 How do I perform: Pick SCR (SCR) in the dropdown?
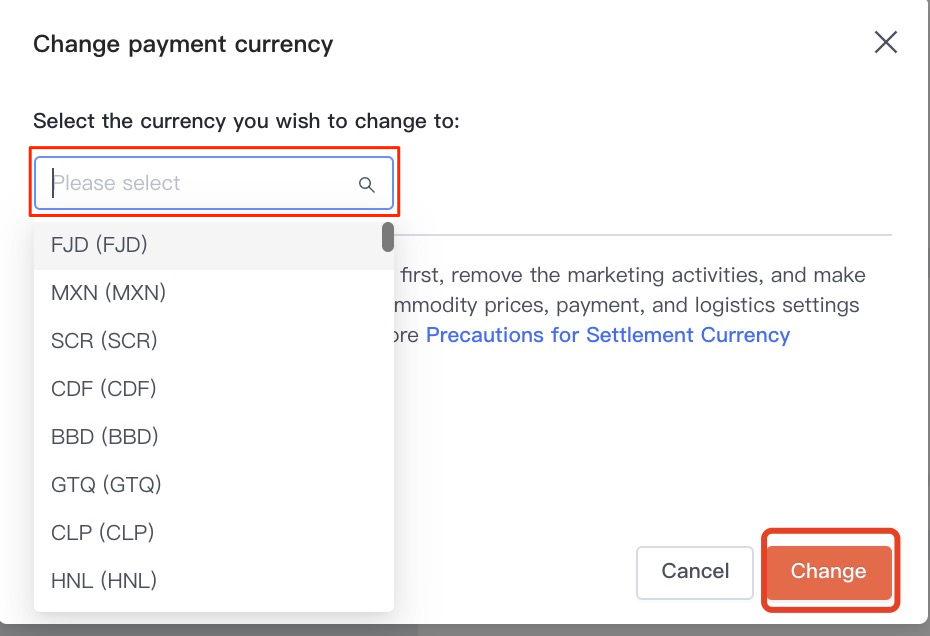click(x=104, y=341)
